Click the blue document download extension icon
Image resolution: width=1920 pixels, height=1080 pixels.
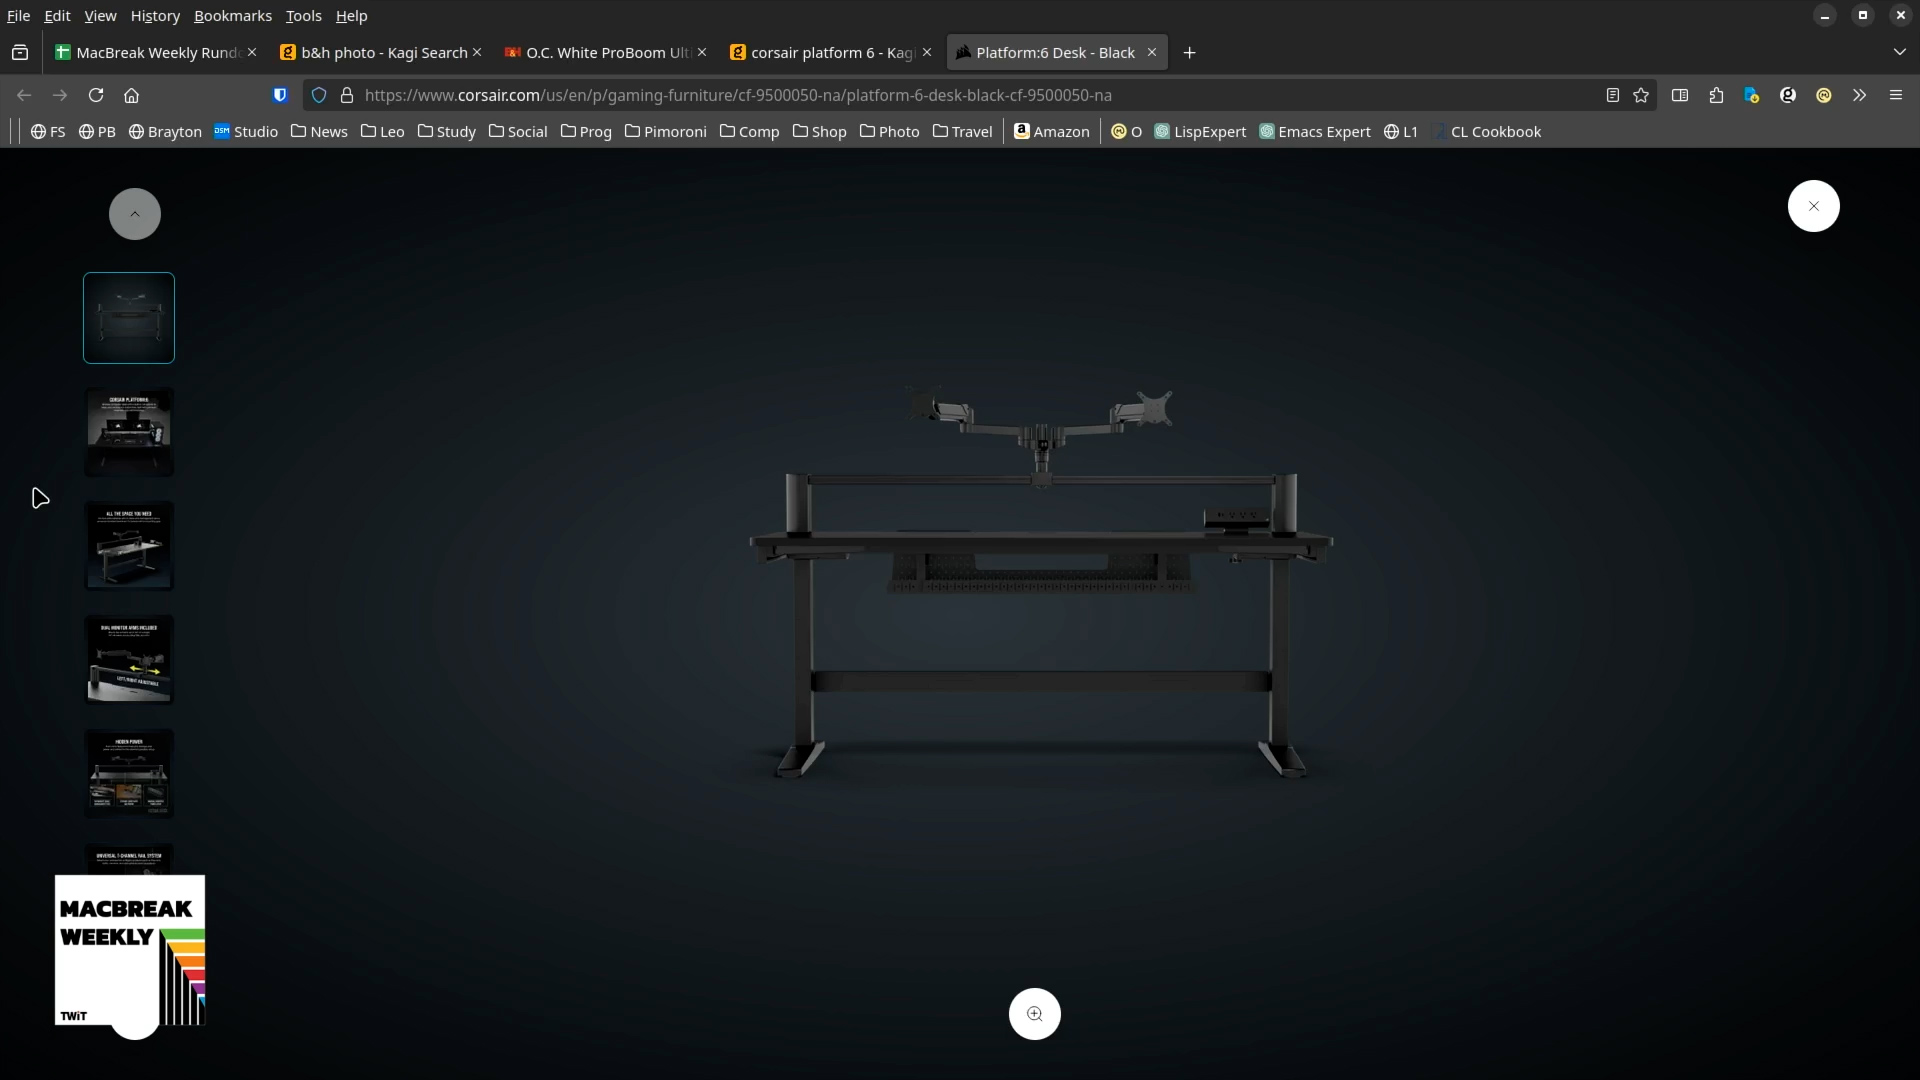(1752, 95)
